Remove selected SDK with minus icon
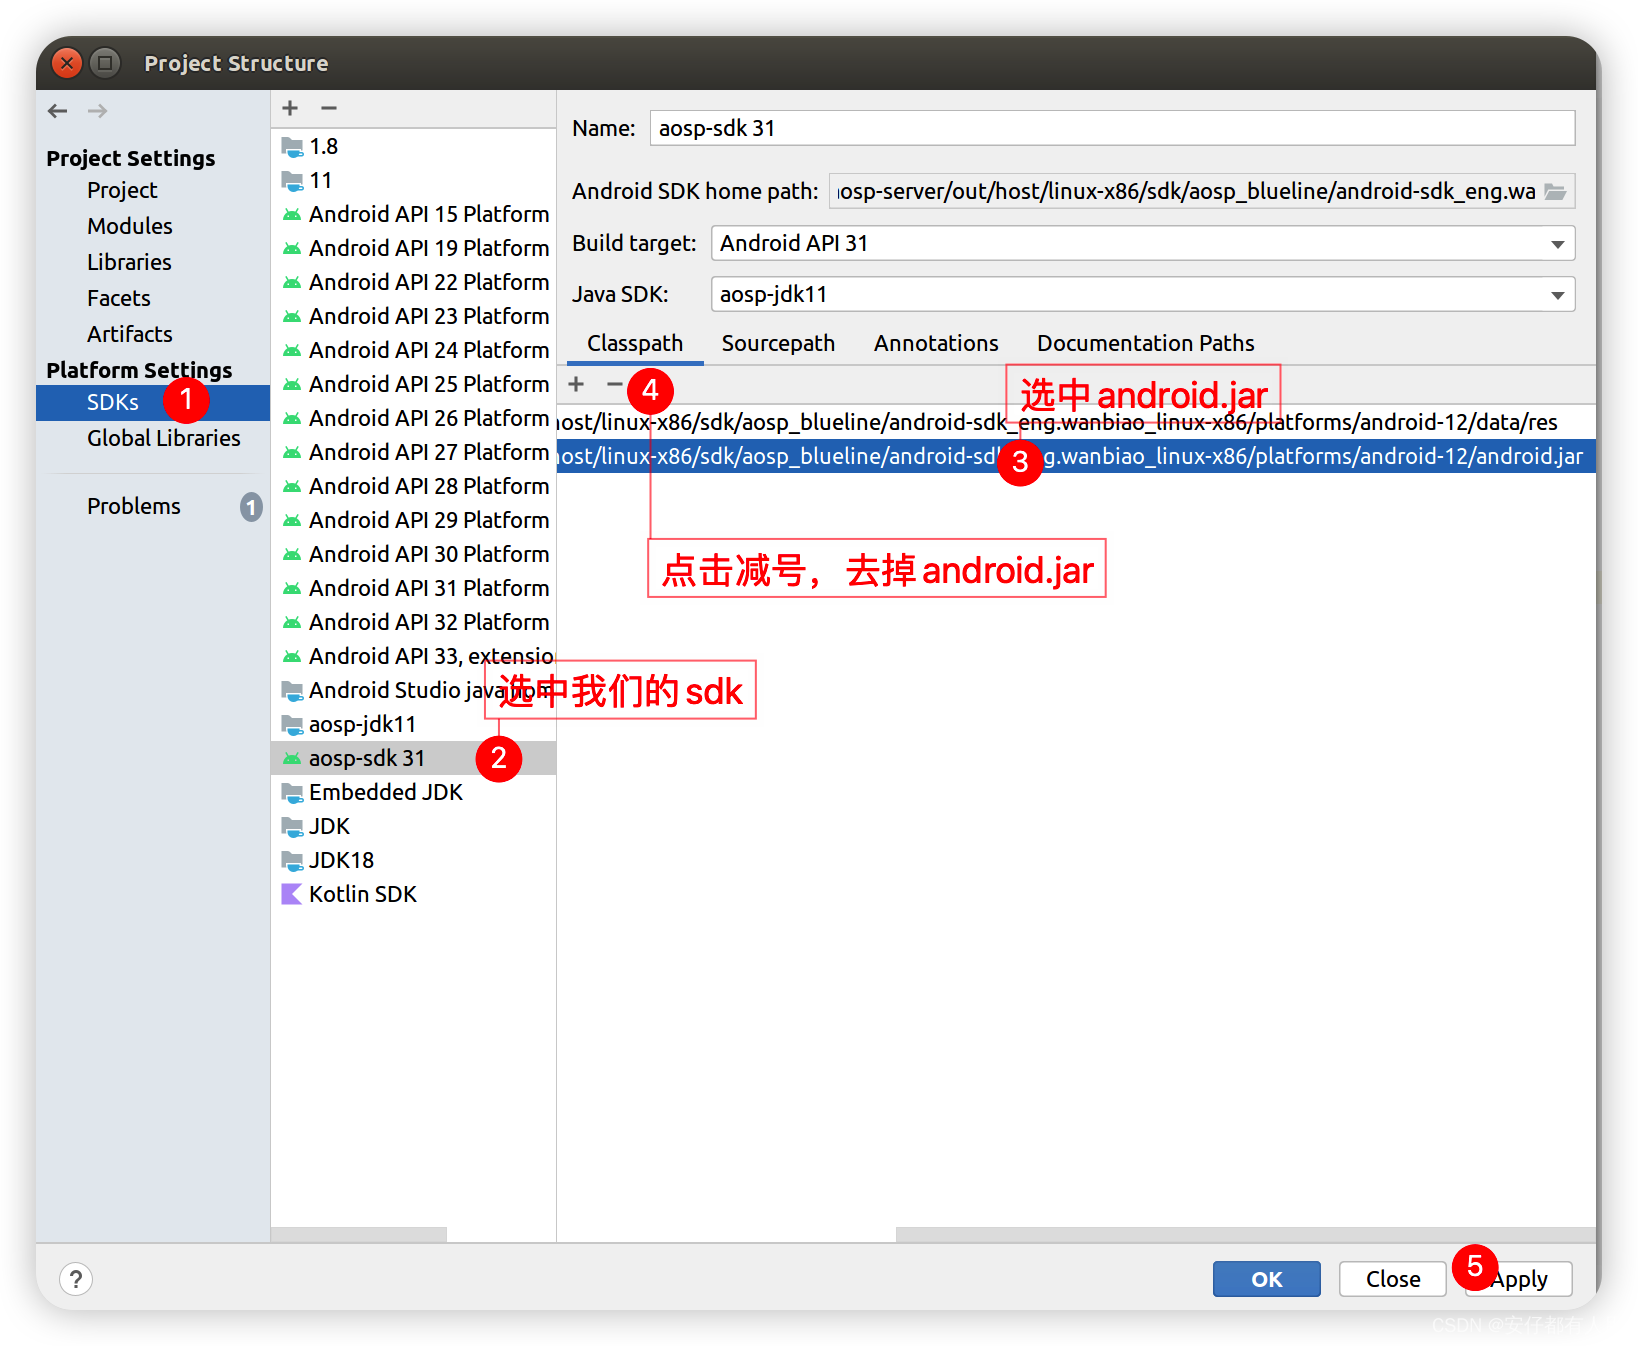This screenshot has width=1638, height=1346. (x=329, y=108)
